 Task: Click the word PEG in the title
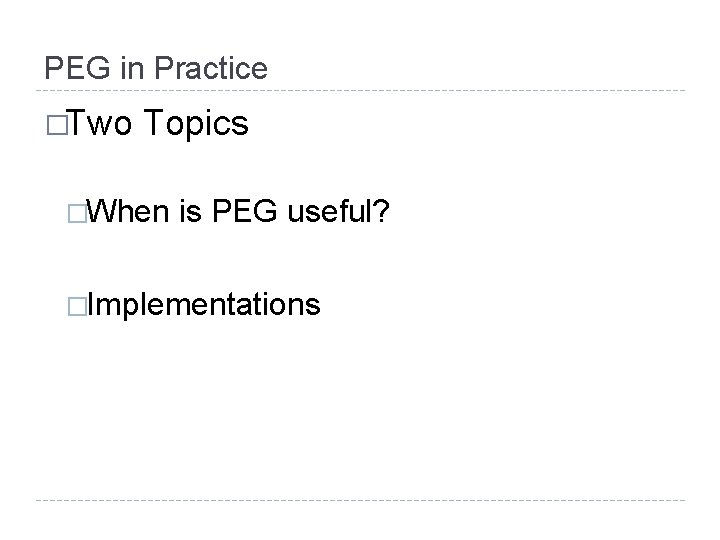77,68
